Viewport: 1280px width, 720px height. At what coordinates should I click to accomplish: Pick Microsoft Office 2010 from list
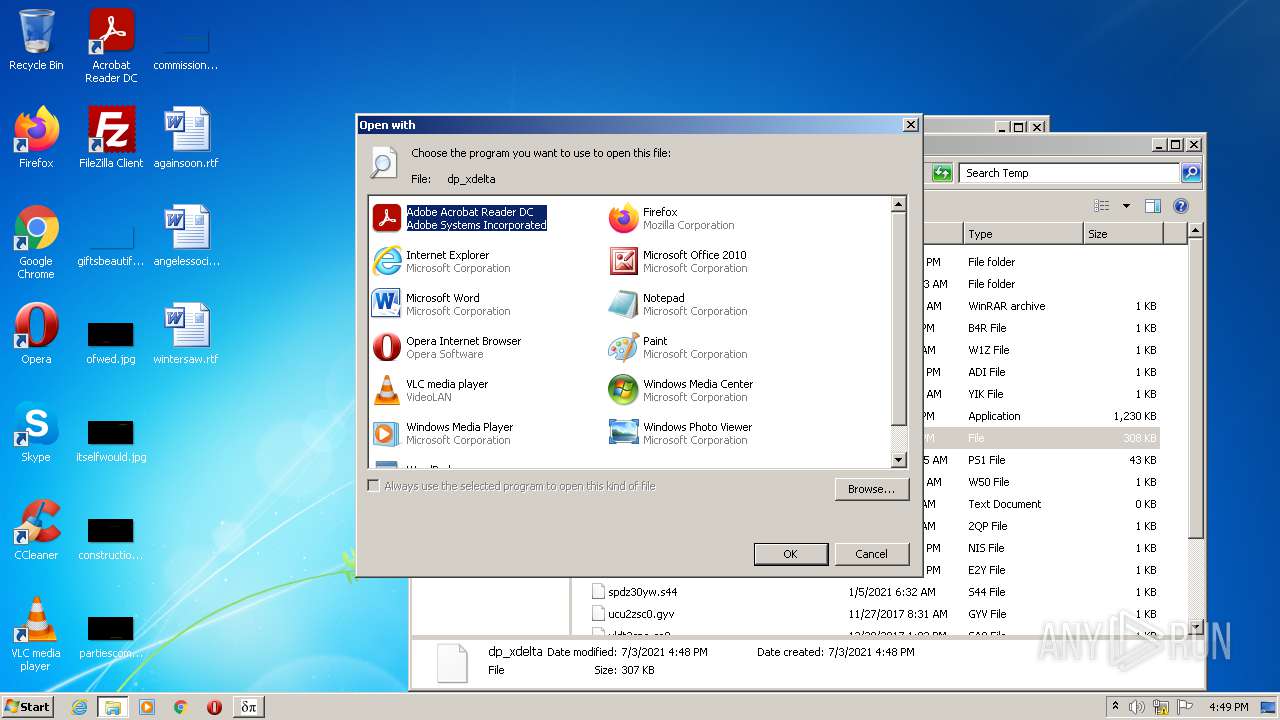(678, 261)
